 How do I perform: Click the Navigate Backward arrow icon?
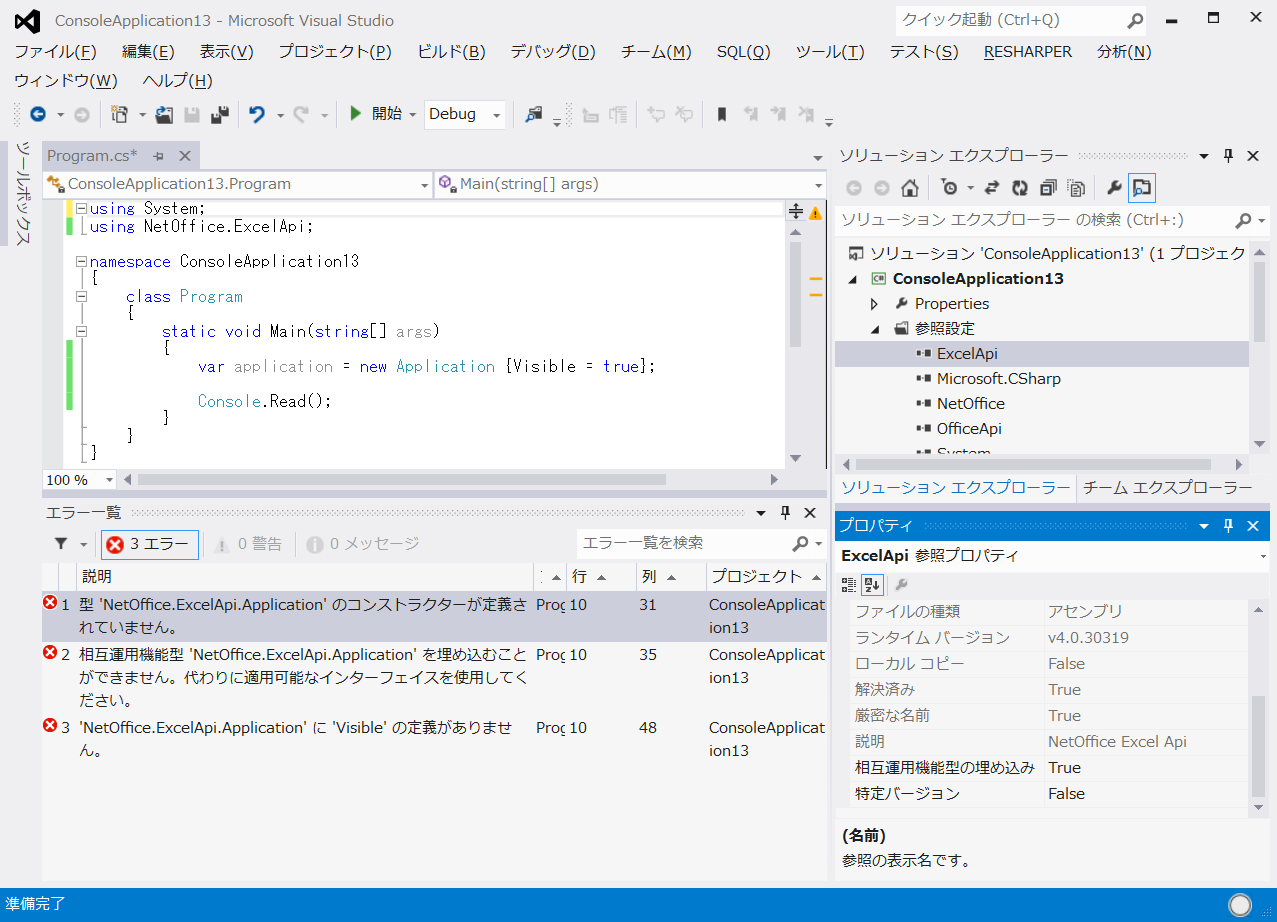38,114
